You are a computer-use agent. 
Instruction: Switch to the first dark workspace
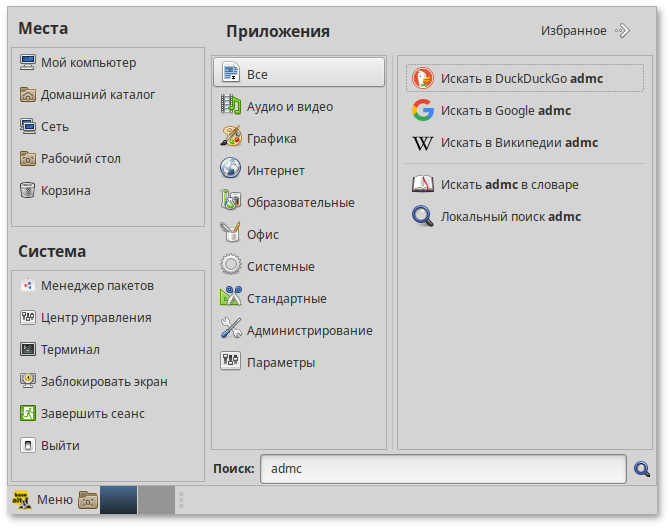(118, 499)
